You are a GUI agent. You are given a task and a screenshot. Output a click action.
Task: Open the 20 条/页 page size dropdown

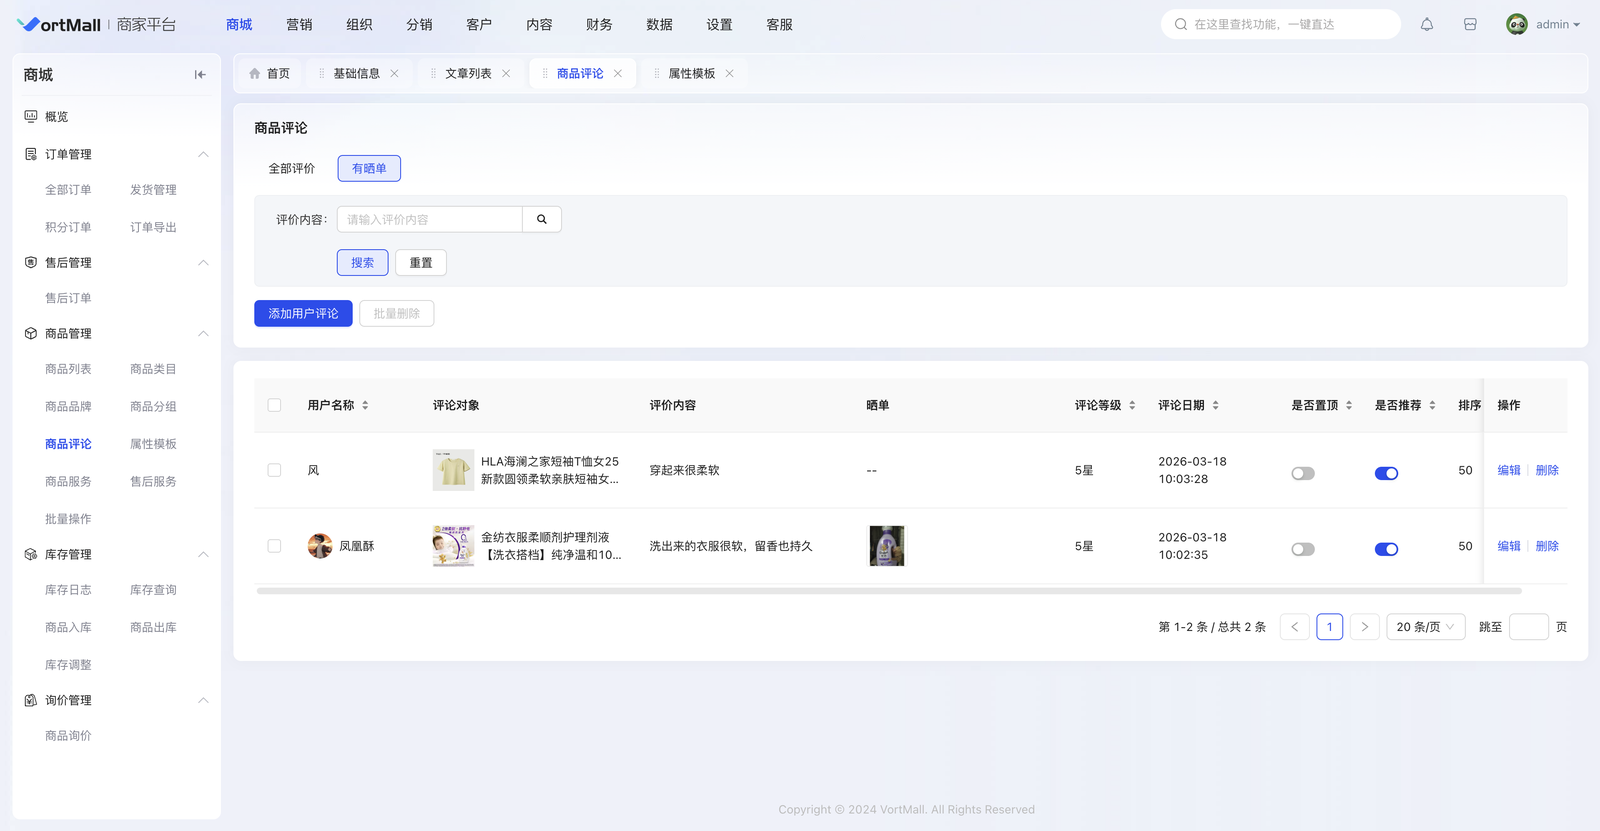coord(1425,627)
